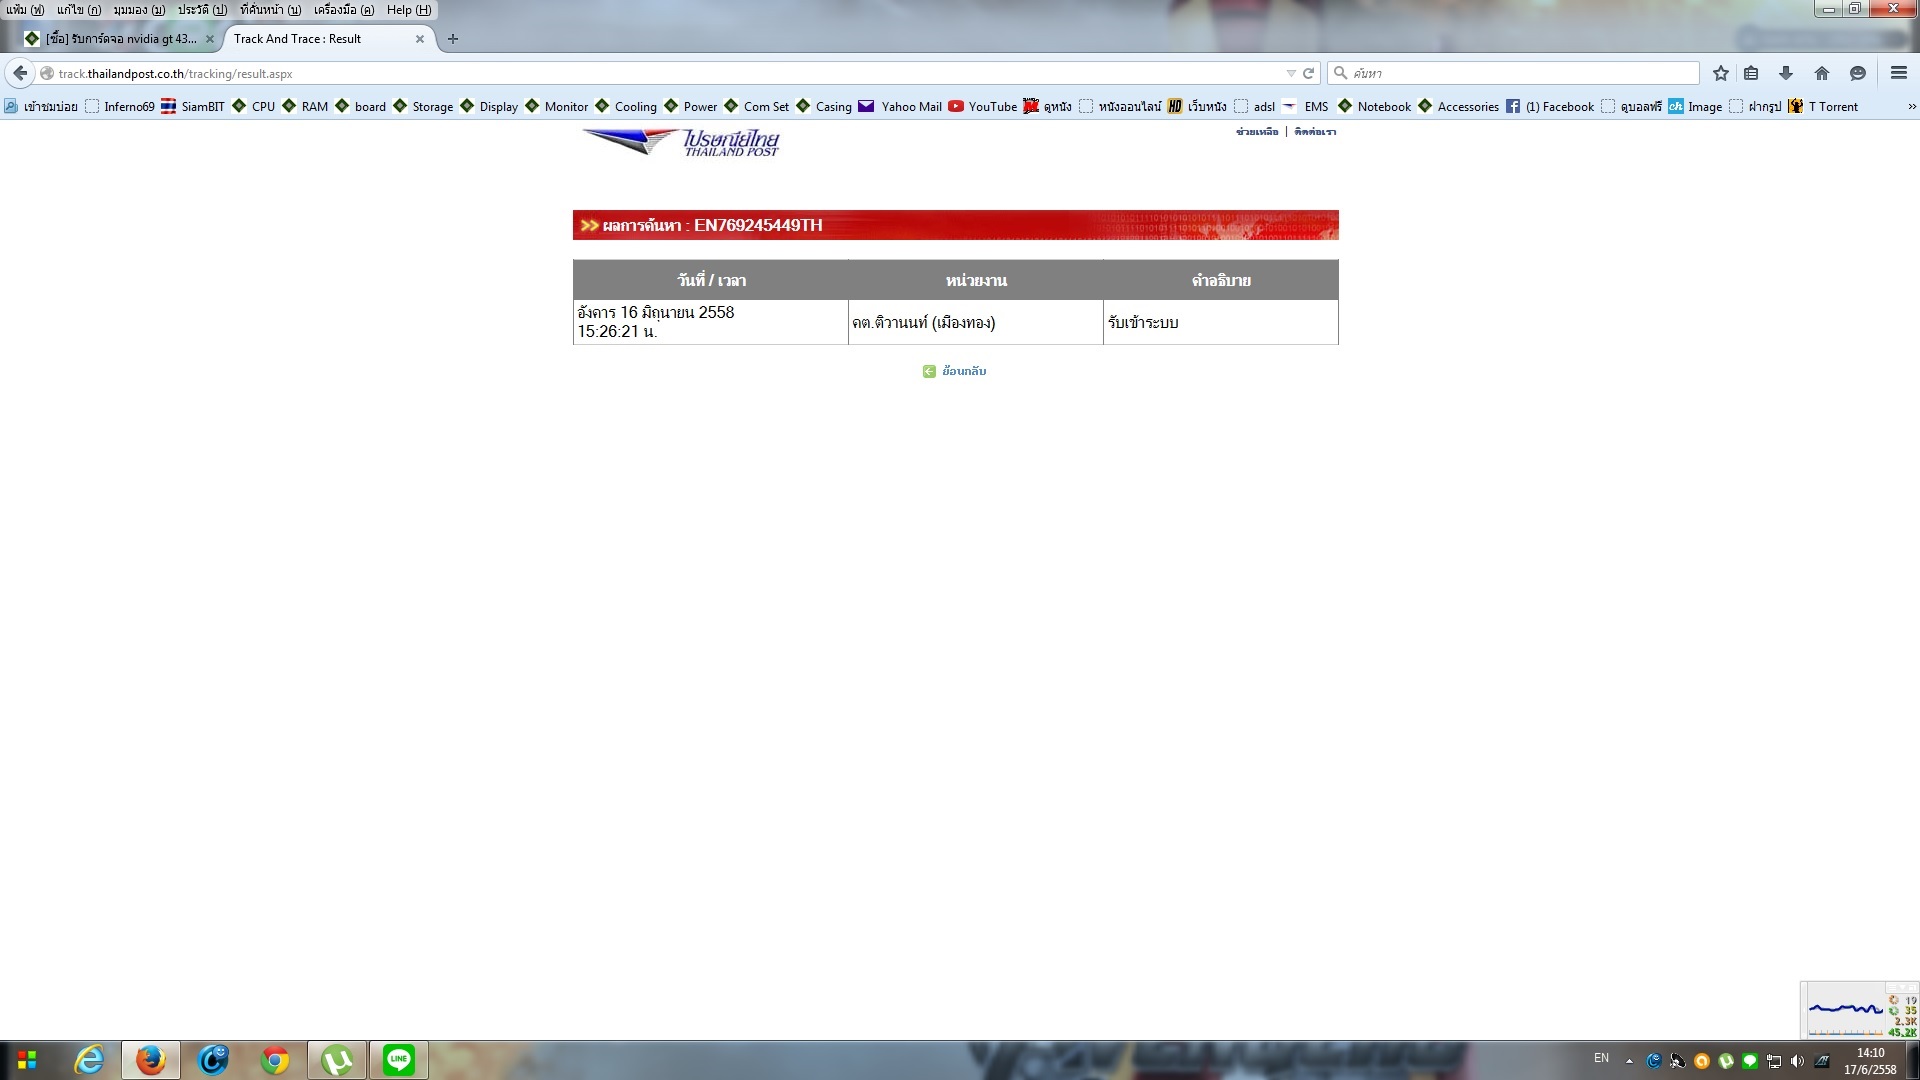This screenshot has width=1920, height=1080.
Task: Open the downloads arrow icon
Action: pos(1786,73)
